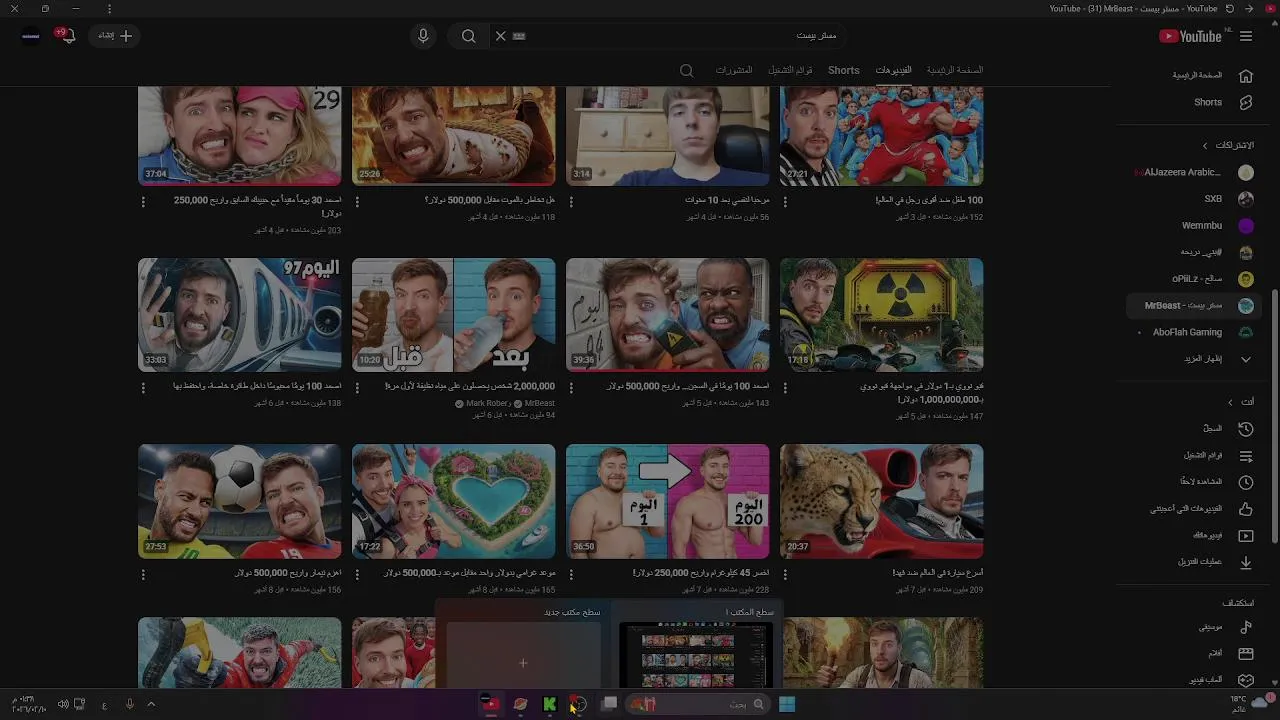Open Your videos (فيديوهاتك) in the sidebar
This screenshot has height=720, width=1280.
point(1196,536)
